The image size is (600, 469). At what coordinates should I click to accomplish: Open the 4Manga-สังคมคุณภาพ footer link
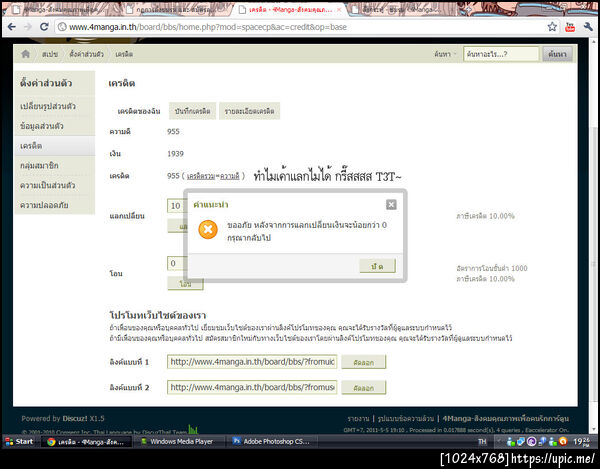click(x=506, y=419)
